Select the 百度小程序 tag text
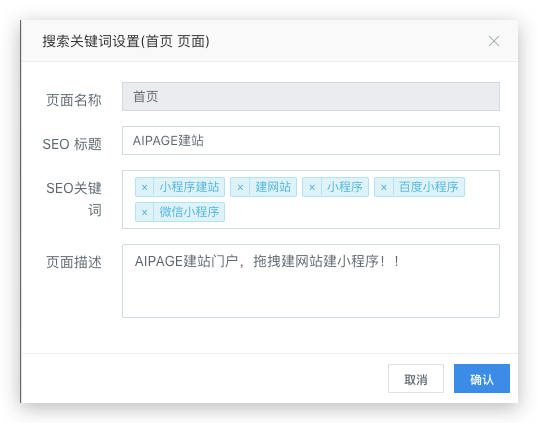The image size is (538, 423). pyautogui.click(x=429, y=187)
